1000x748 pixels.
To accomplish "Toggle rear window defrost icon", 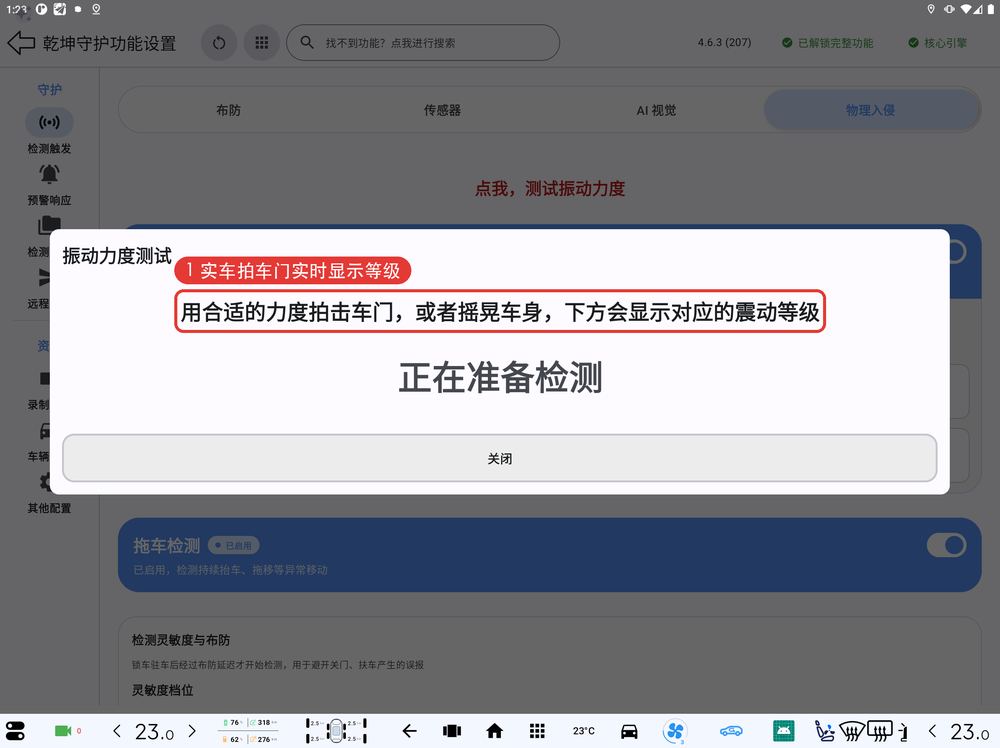I will point(879,731).
